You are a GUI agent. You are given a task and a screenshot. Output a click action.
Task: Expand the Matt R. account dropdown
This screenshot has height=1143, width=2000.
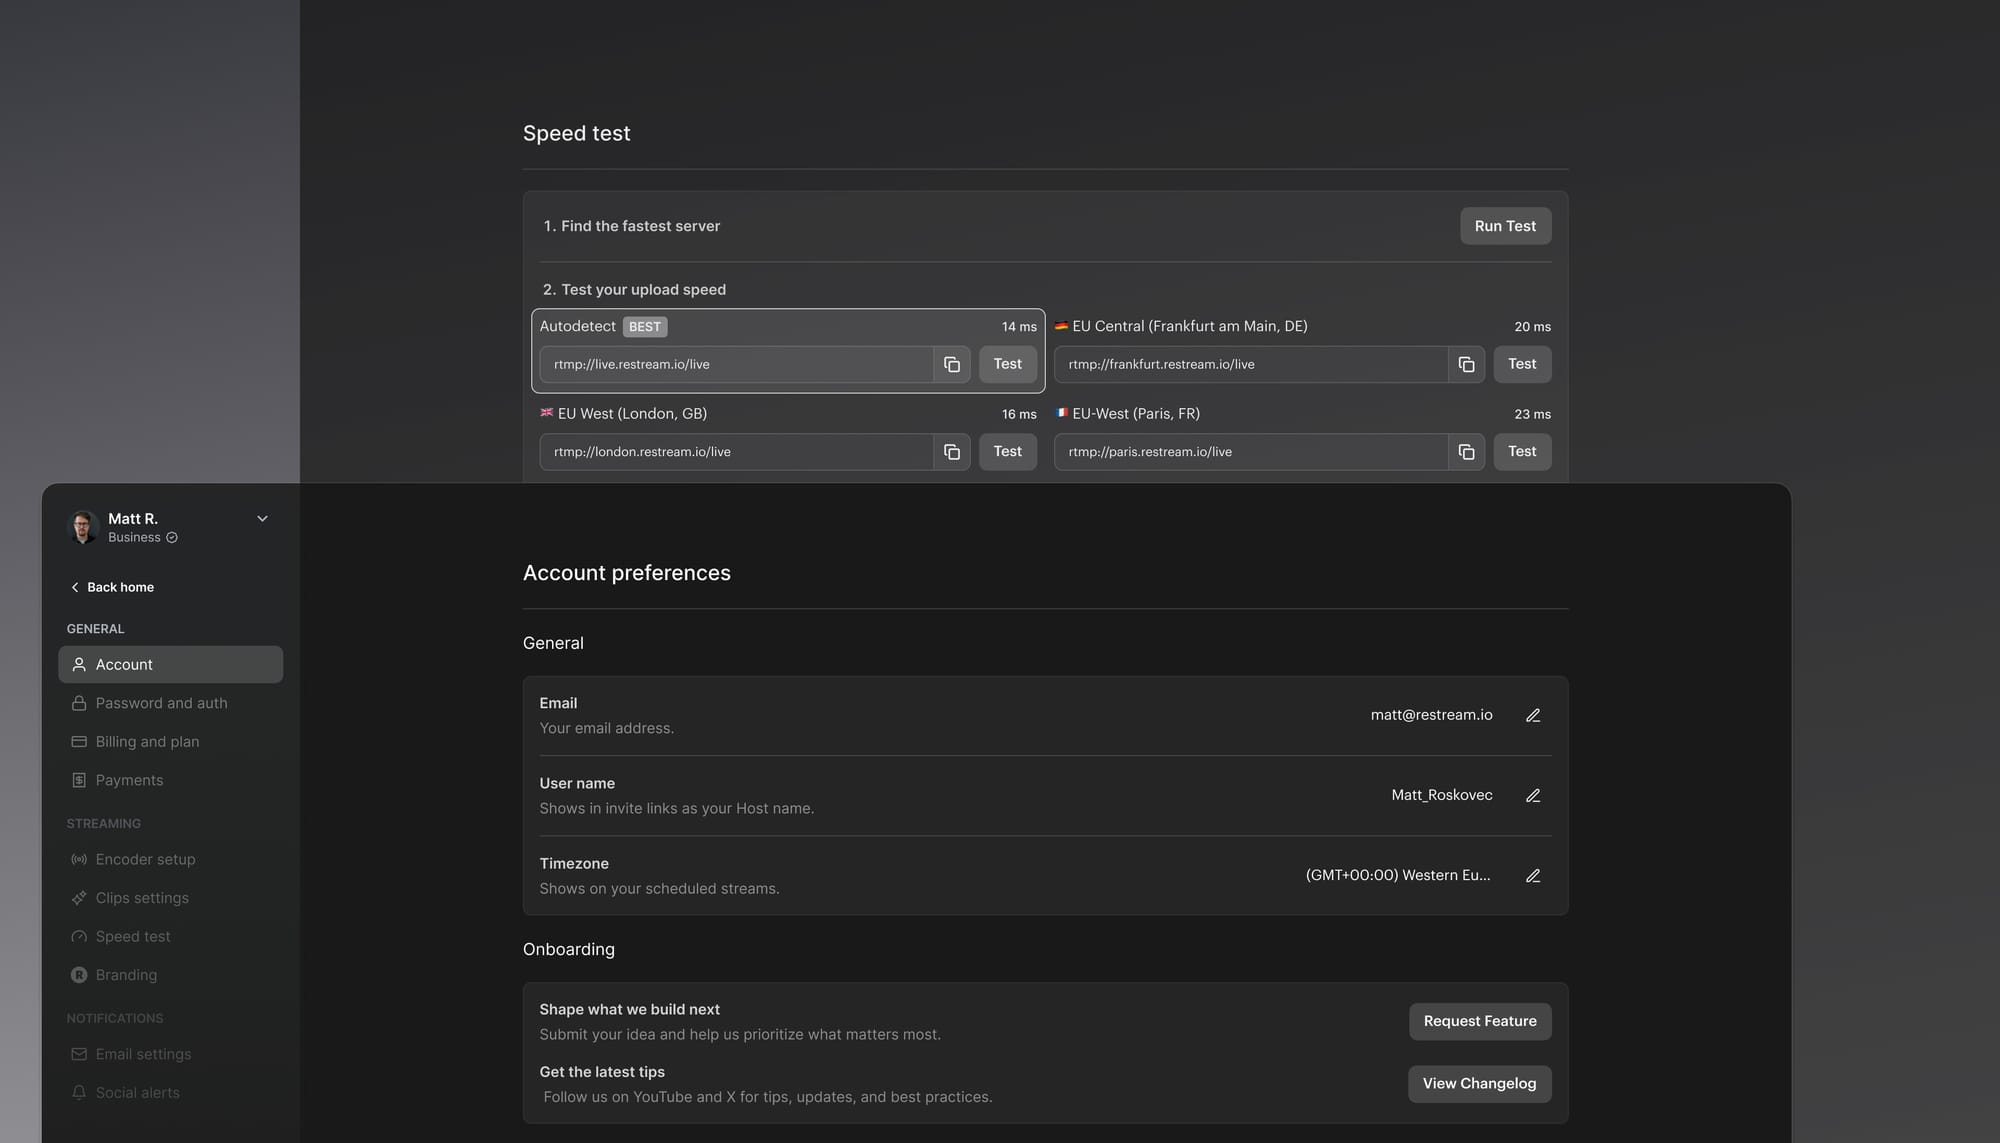pyautogui.click(x=262, y=519)
